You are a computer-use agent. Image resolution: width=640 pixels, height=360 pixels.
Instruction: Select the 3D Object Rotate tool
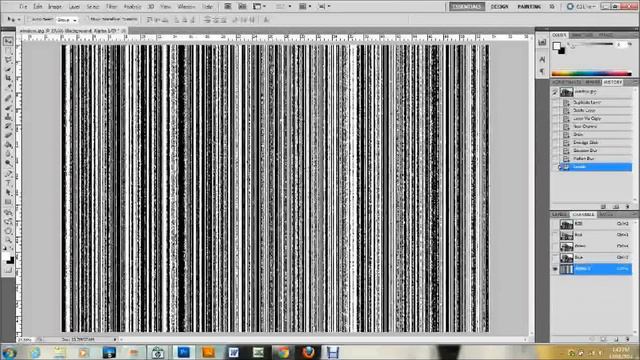[x=8, y=213]
